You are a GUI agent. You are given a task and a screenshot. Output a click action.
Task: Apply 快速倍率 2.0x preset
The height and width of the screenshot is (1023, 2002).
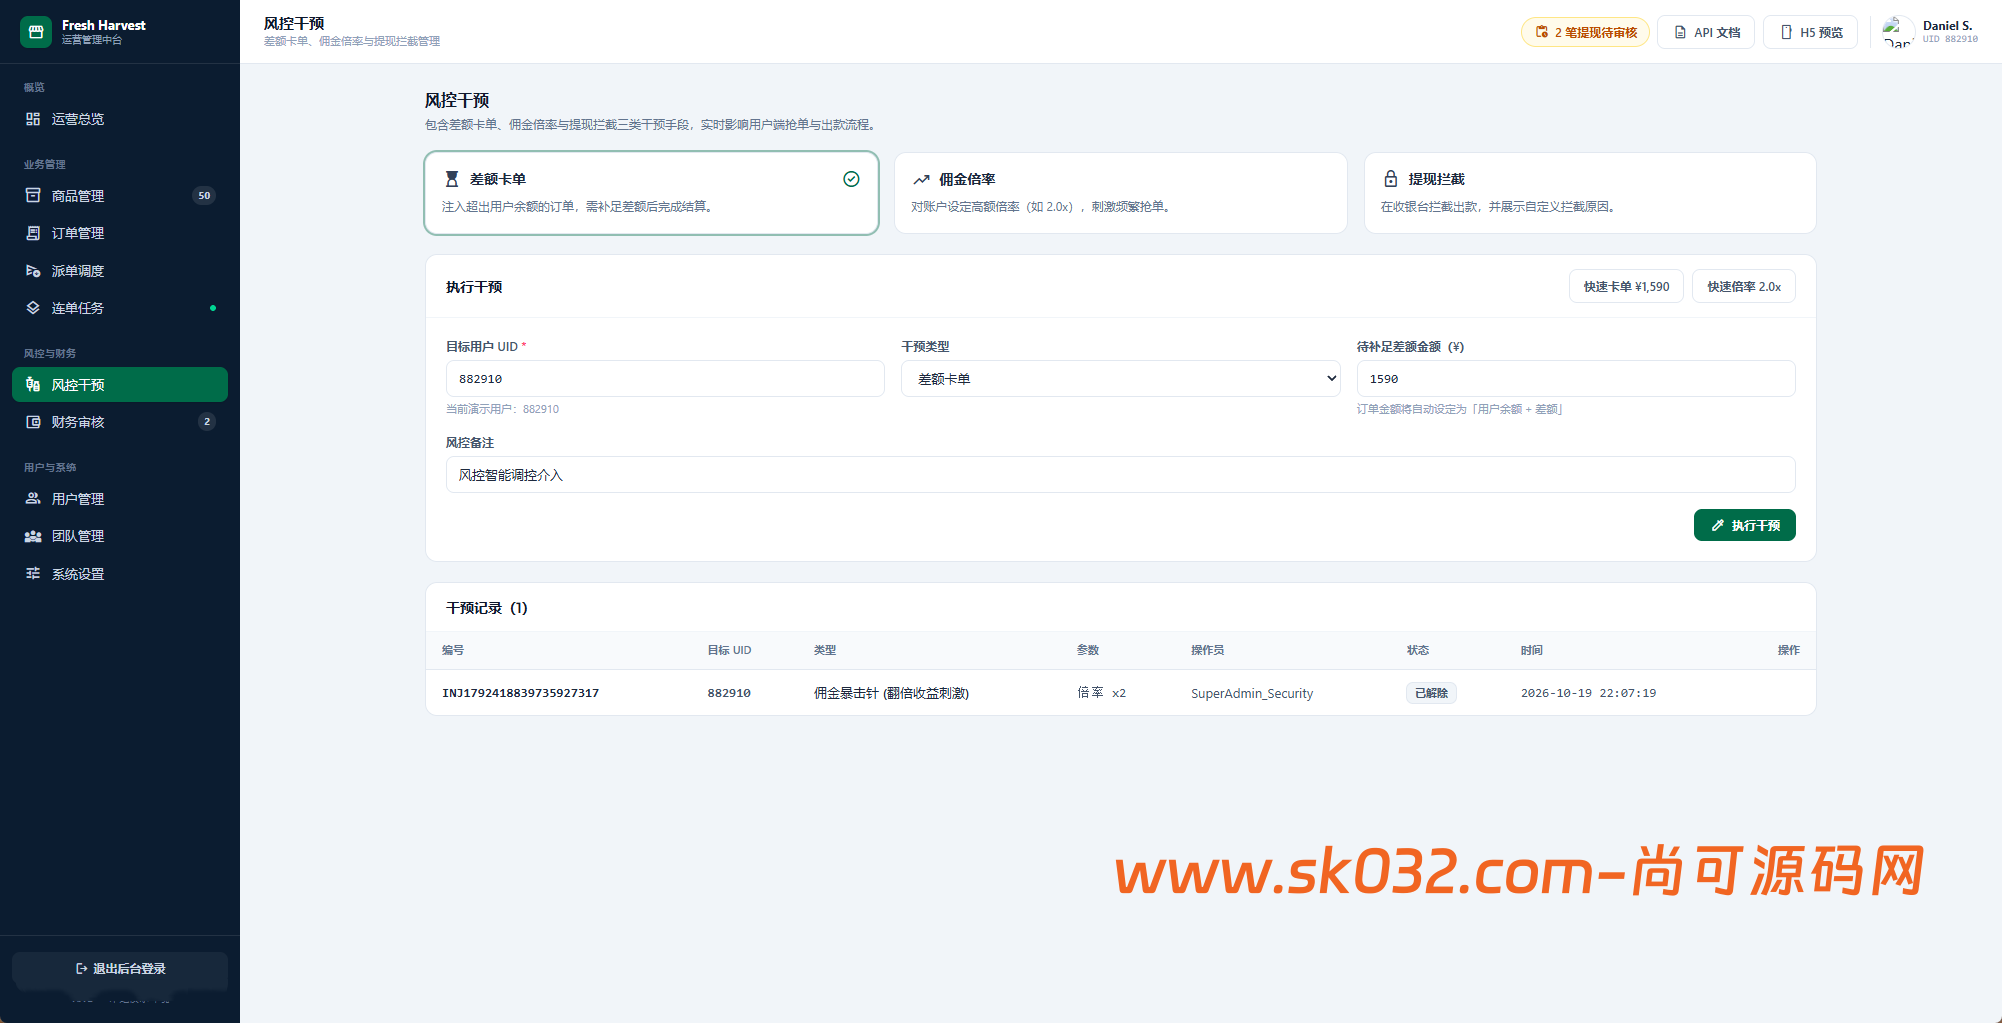(x=1744, y=287)
